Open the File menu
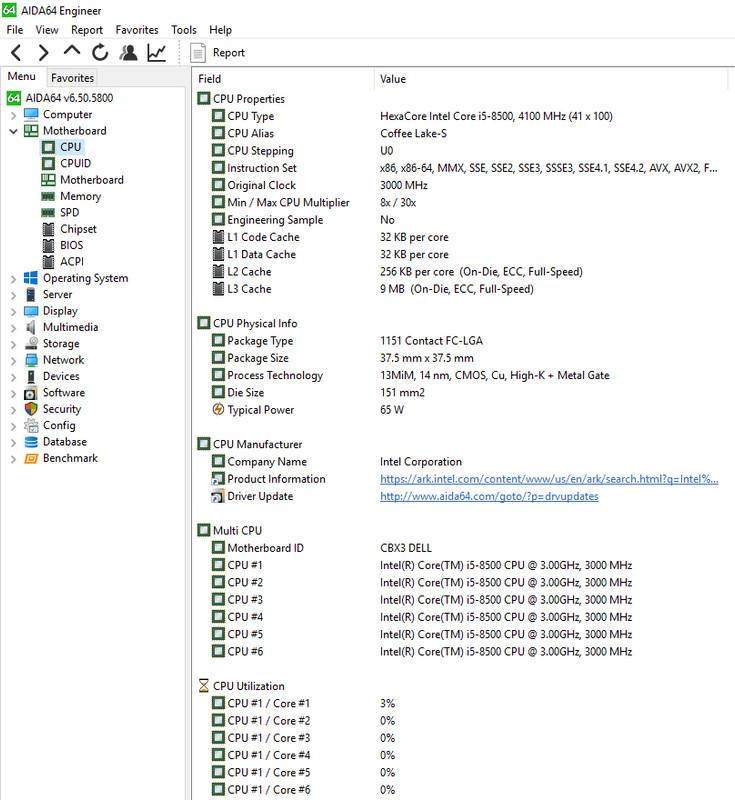This screenshot has height=800, width=735. pos(14,30)
